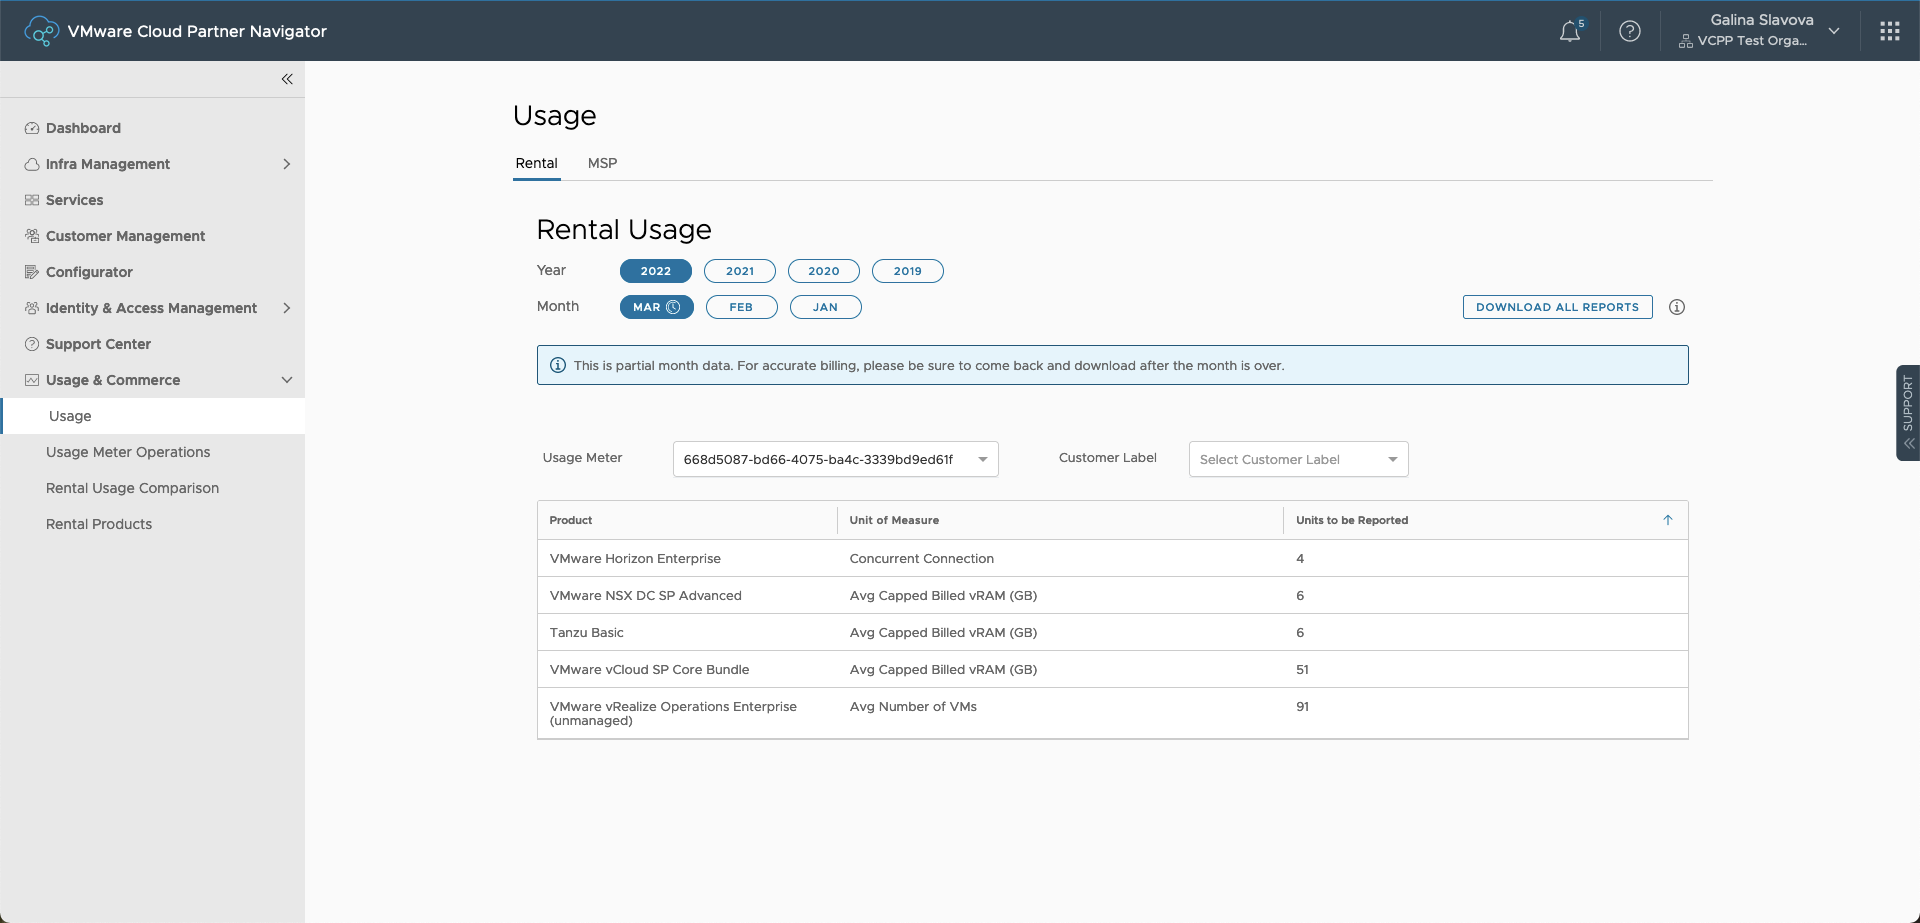Open the notifications bell icon
Image resolution: width=1920 pixels, height=923 pixels.
click(x=1570, y=31)
